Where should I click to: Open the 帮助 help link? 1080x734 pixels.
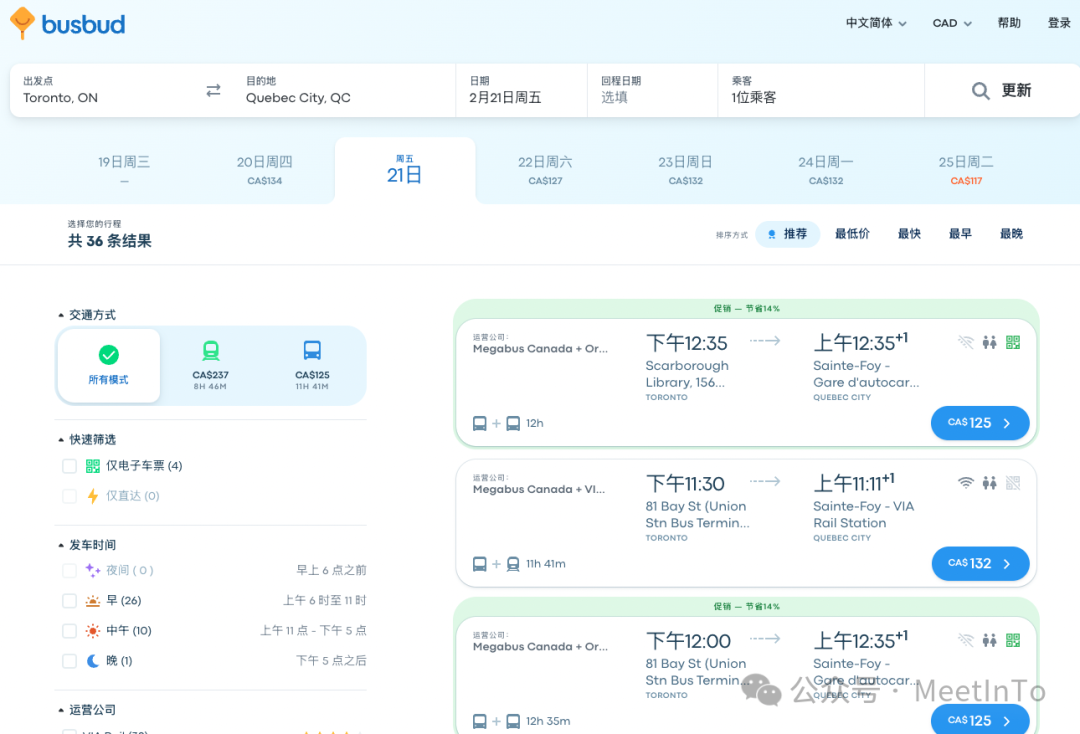[1009, 23]
